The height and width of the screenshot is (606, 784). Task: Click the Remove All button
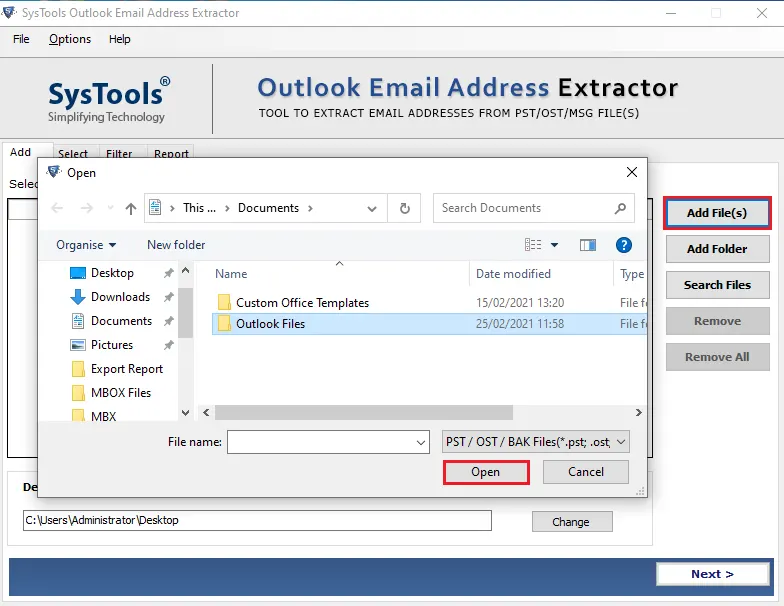[x=717, y=357]
